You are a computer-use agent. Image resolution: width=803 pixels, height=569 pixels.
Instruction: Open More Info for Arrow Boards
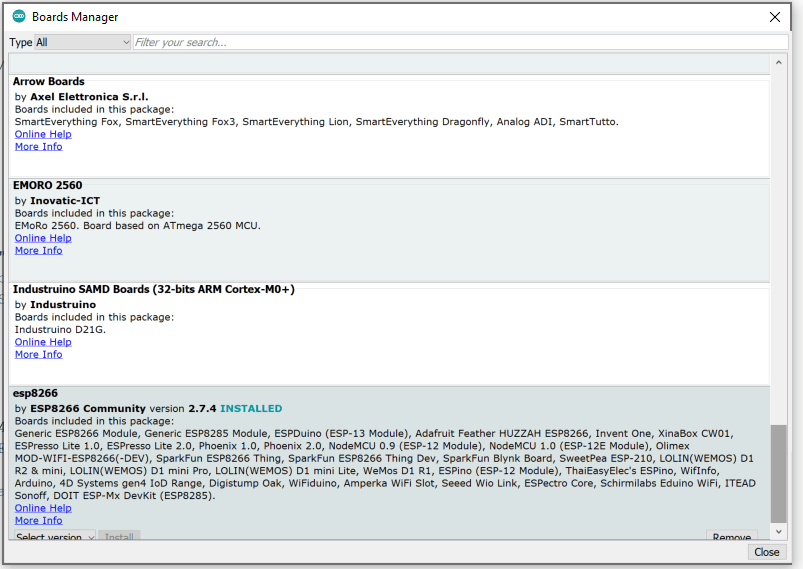38,146
